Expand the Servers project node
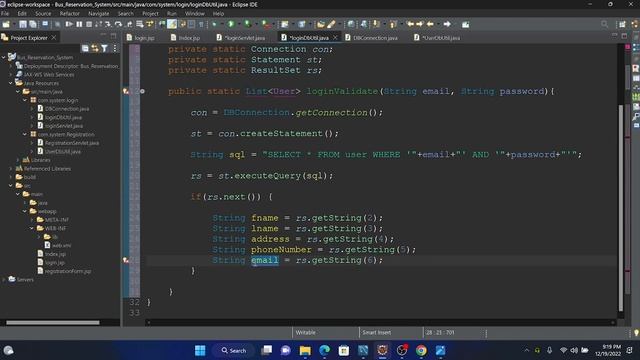 coord(4,280)
